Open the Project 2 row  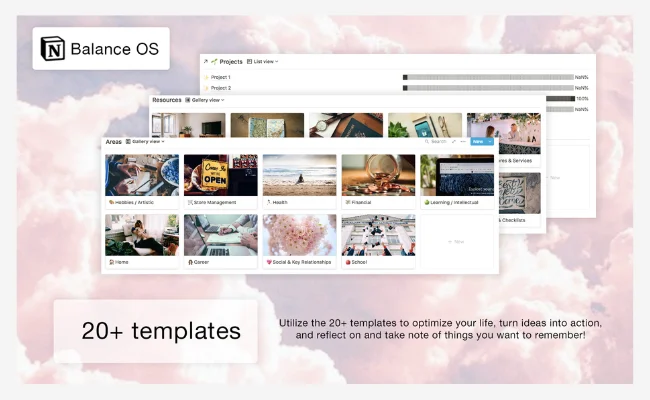tap(396, 88)
